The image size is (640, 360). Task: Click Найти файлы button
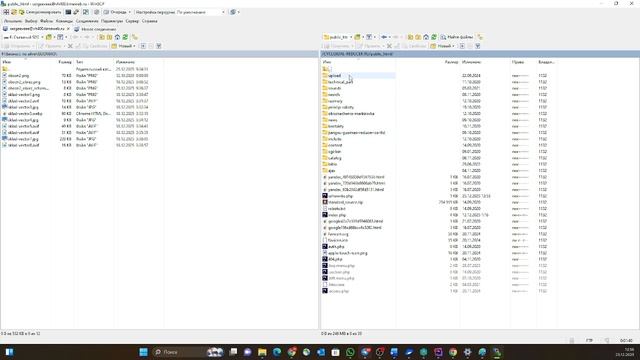(456, 37)
